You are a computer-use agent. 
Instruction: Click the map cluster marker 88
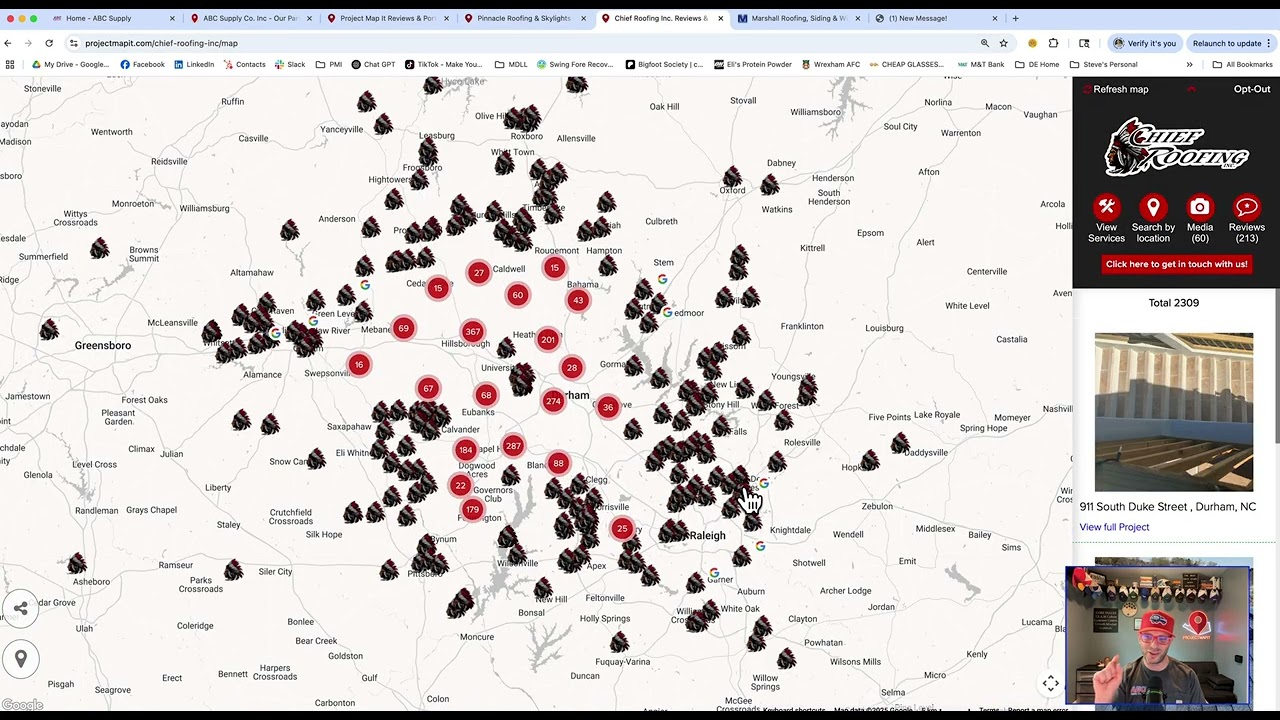tap(558, 463)
